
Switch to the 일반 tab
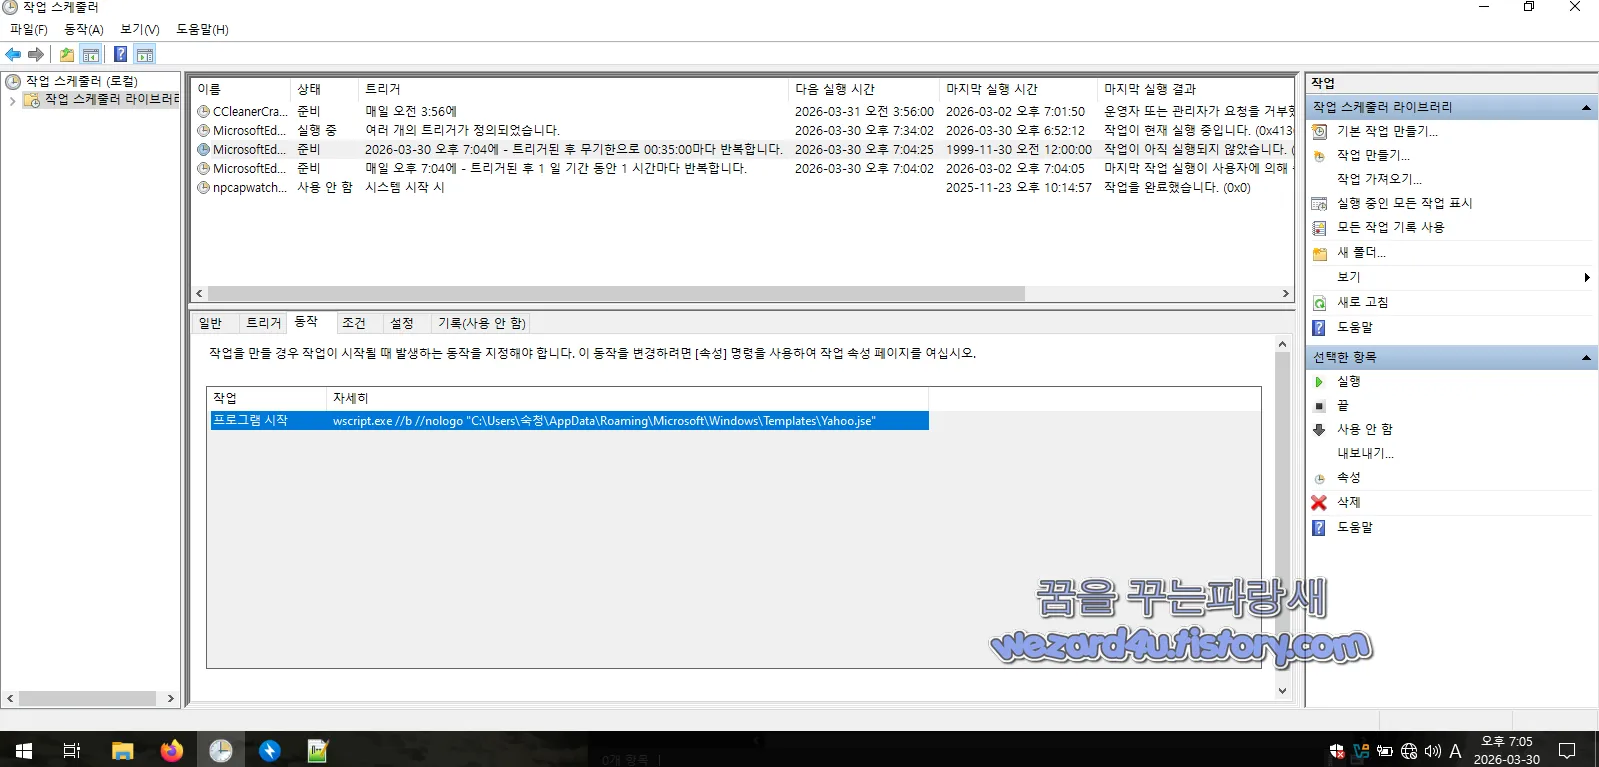click(x=210, y=323)
